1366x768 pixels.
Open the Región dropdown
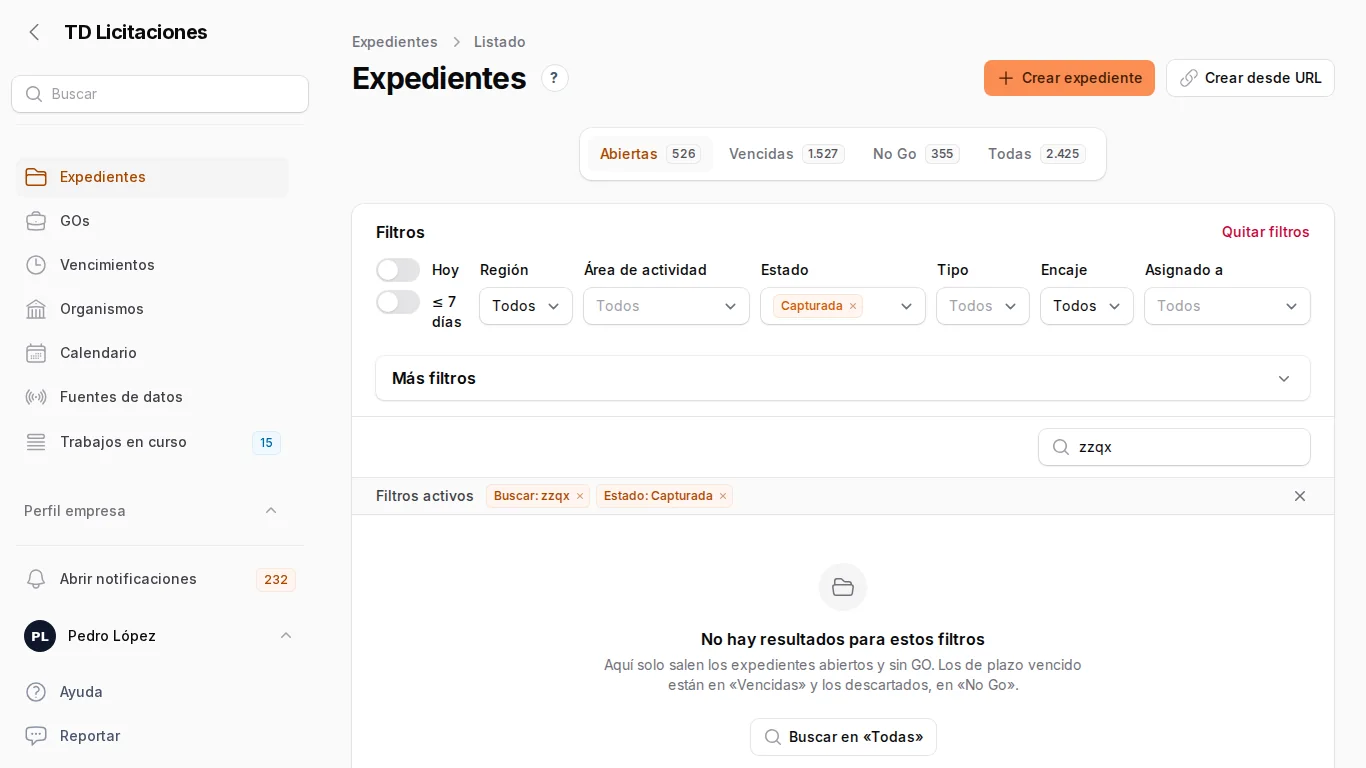click(526, 306)
